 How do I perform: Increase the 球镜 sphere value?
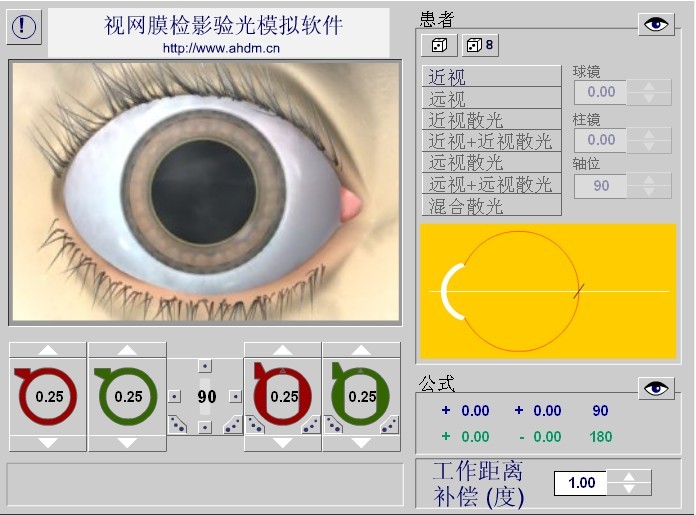[649, 86]
